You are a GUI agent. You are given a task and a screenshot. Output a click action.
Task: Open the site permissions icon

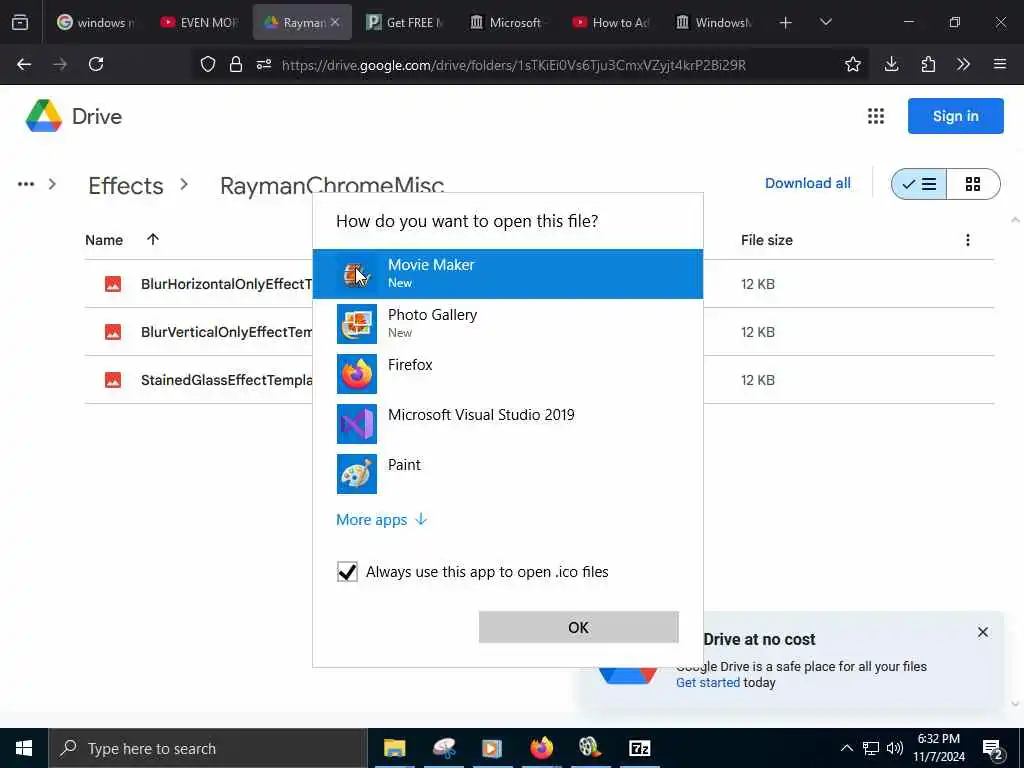click(x=264, y=64)
